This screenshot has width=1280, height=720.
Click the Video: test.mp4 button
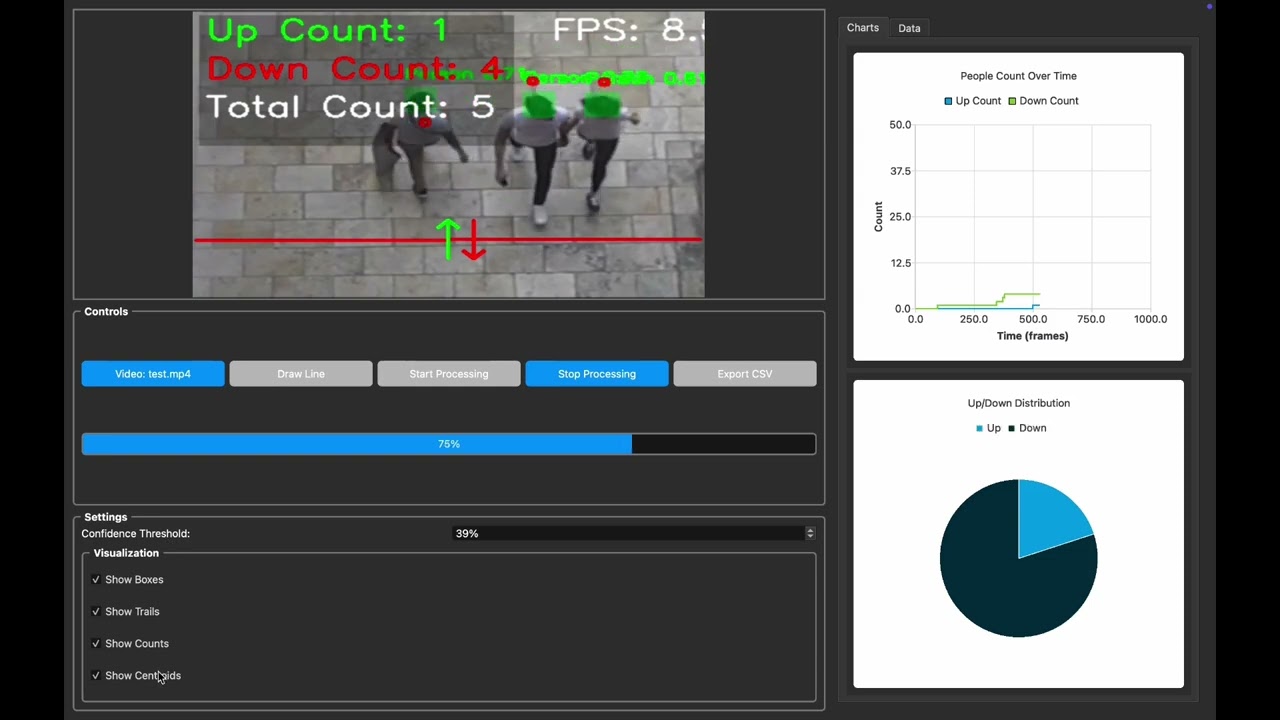click(153, 374)
